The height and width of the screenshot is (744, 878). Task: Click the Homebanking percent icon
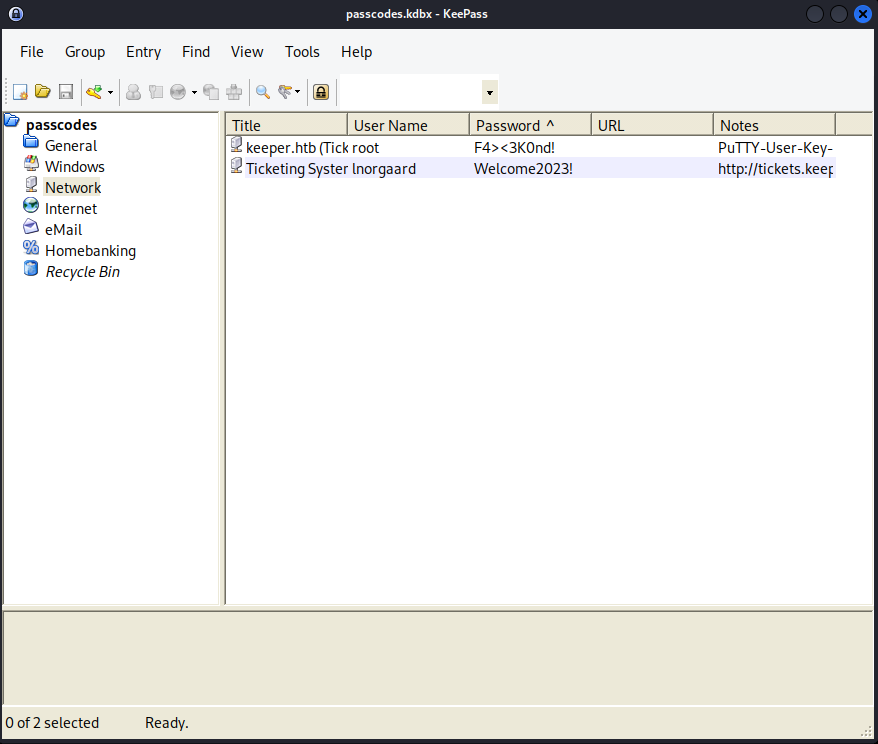tap(31, 247)
